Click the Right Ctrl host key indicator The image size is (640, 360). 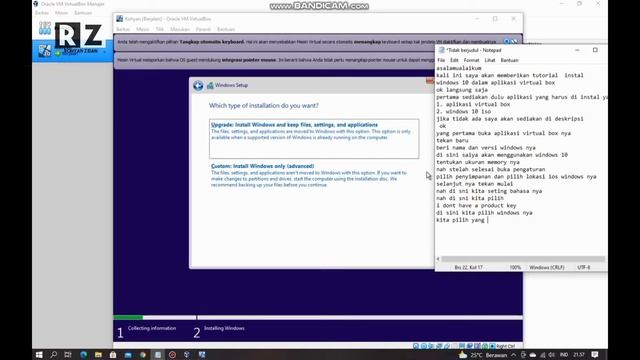click(x=506, y=346)
